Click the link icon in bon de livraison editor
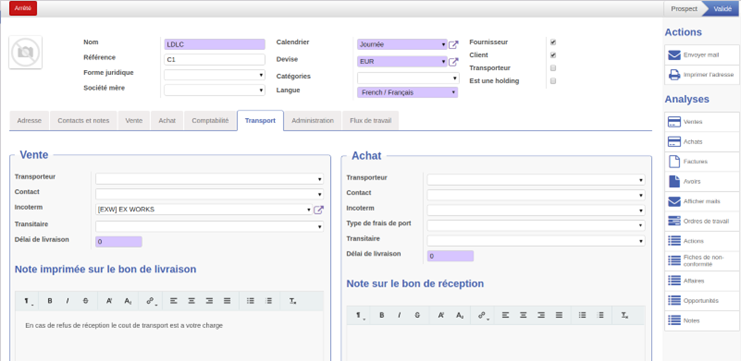 [x=151, y=301]
